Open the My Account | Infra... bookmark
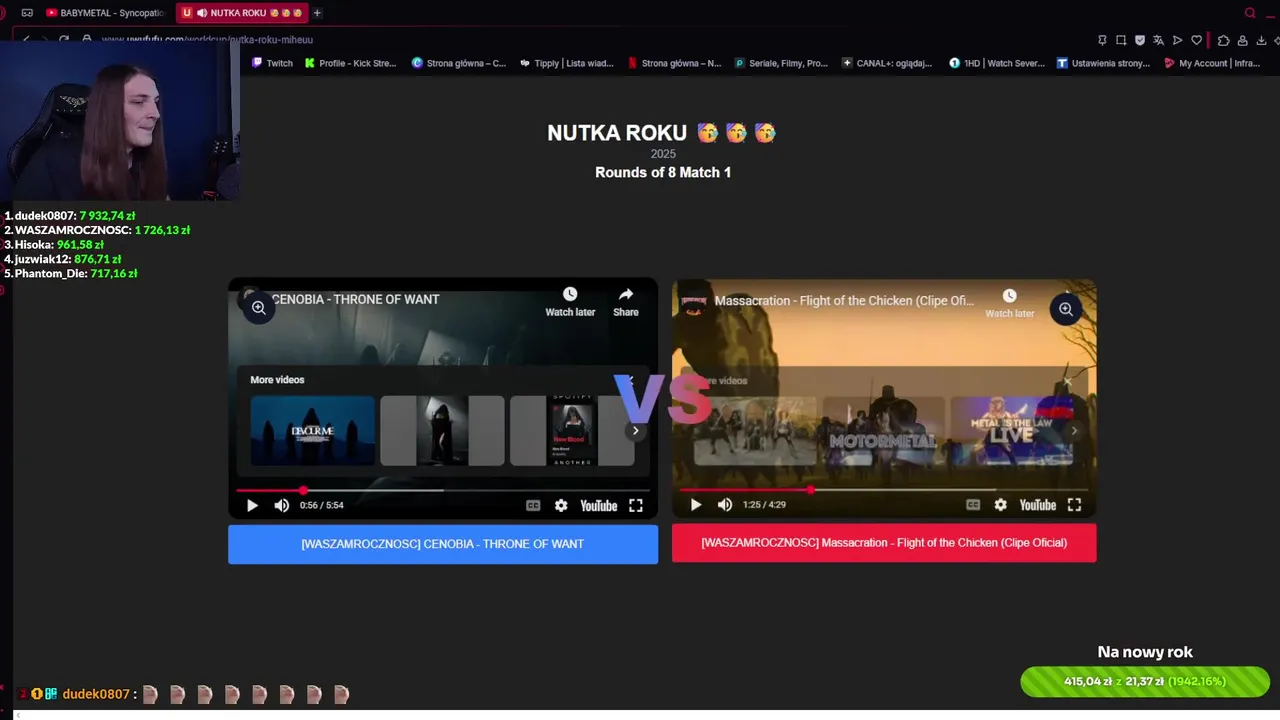Image resolution: width=1280 pixels, height=720 pixels. click(1212, 63)
